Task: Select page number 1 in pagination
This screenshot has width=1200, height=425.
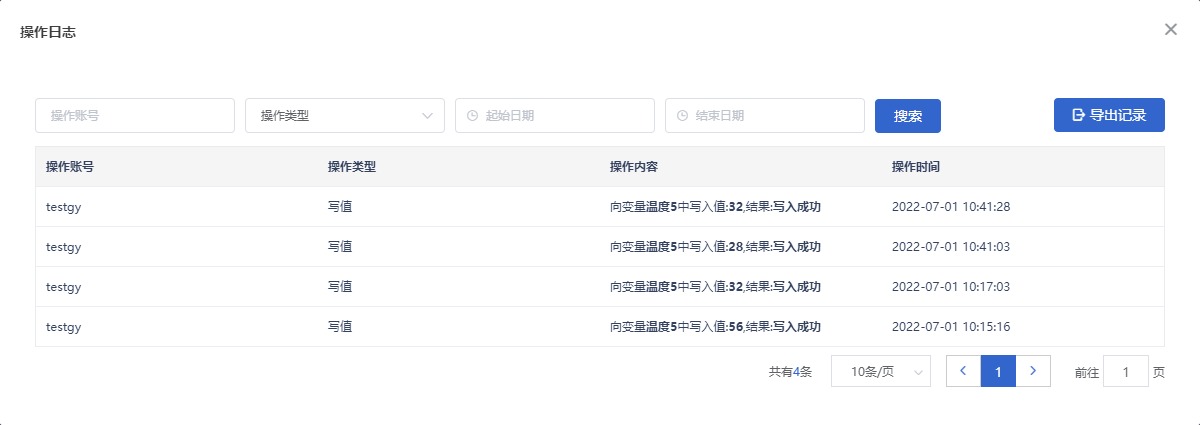Action: point(998,371)
